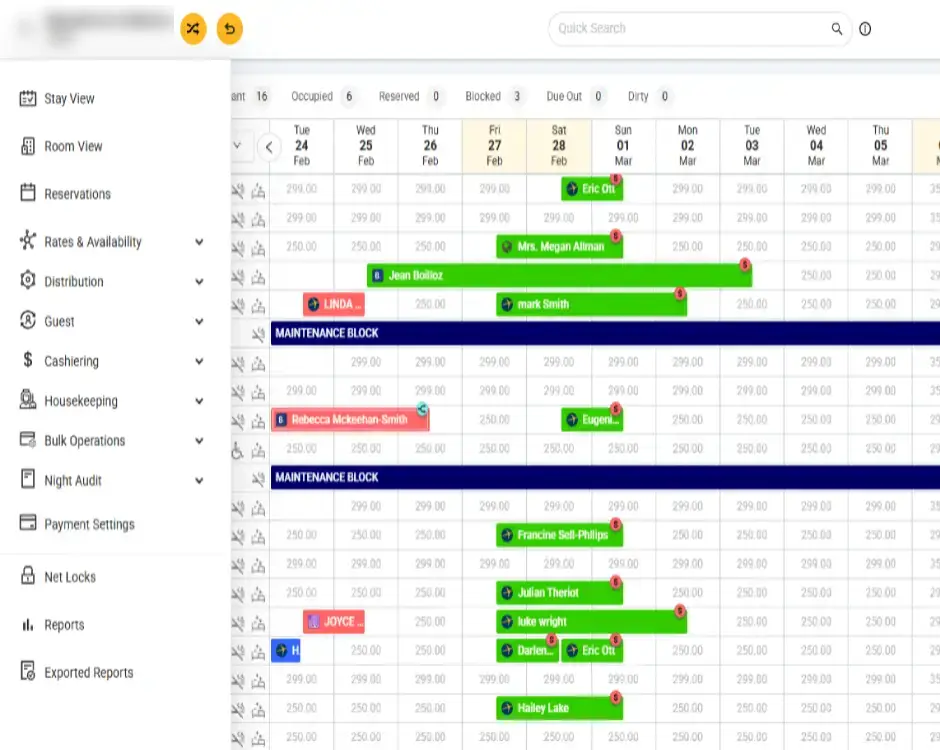Screen dimensions: 940x750
Task: Click the yellow shuffle room-swap icon
Action: [193, 29]
